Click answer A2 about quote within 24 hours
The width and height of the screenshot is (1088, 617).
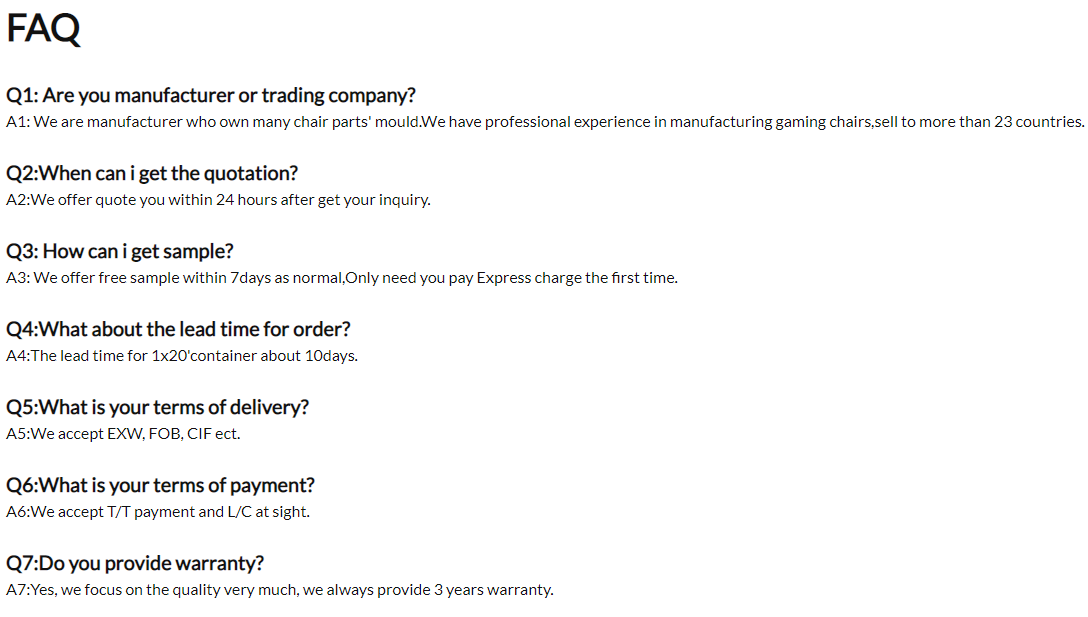218,200
